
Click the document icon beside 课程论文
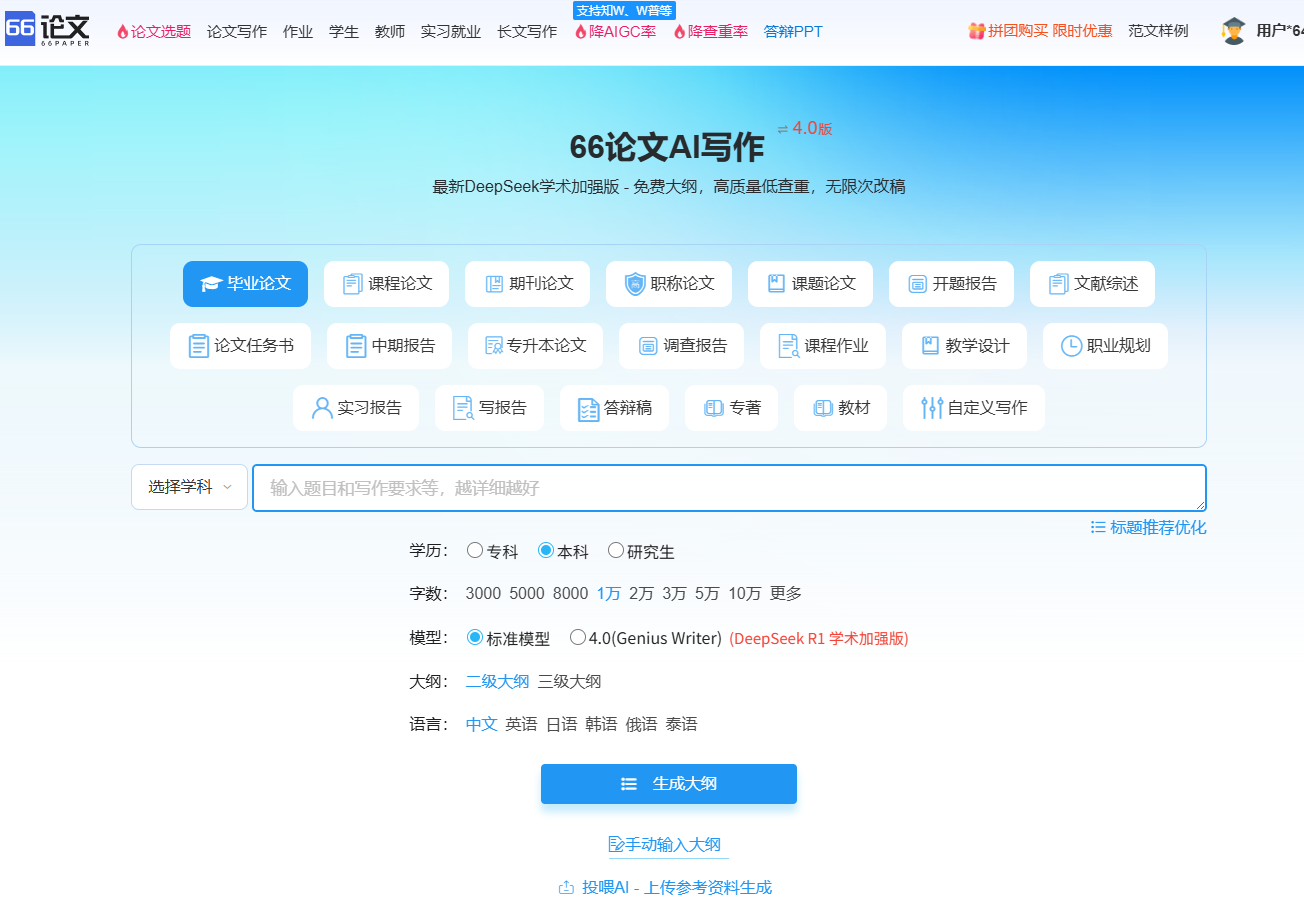tap(352, 284)
